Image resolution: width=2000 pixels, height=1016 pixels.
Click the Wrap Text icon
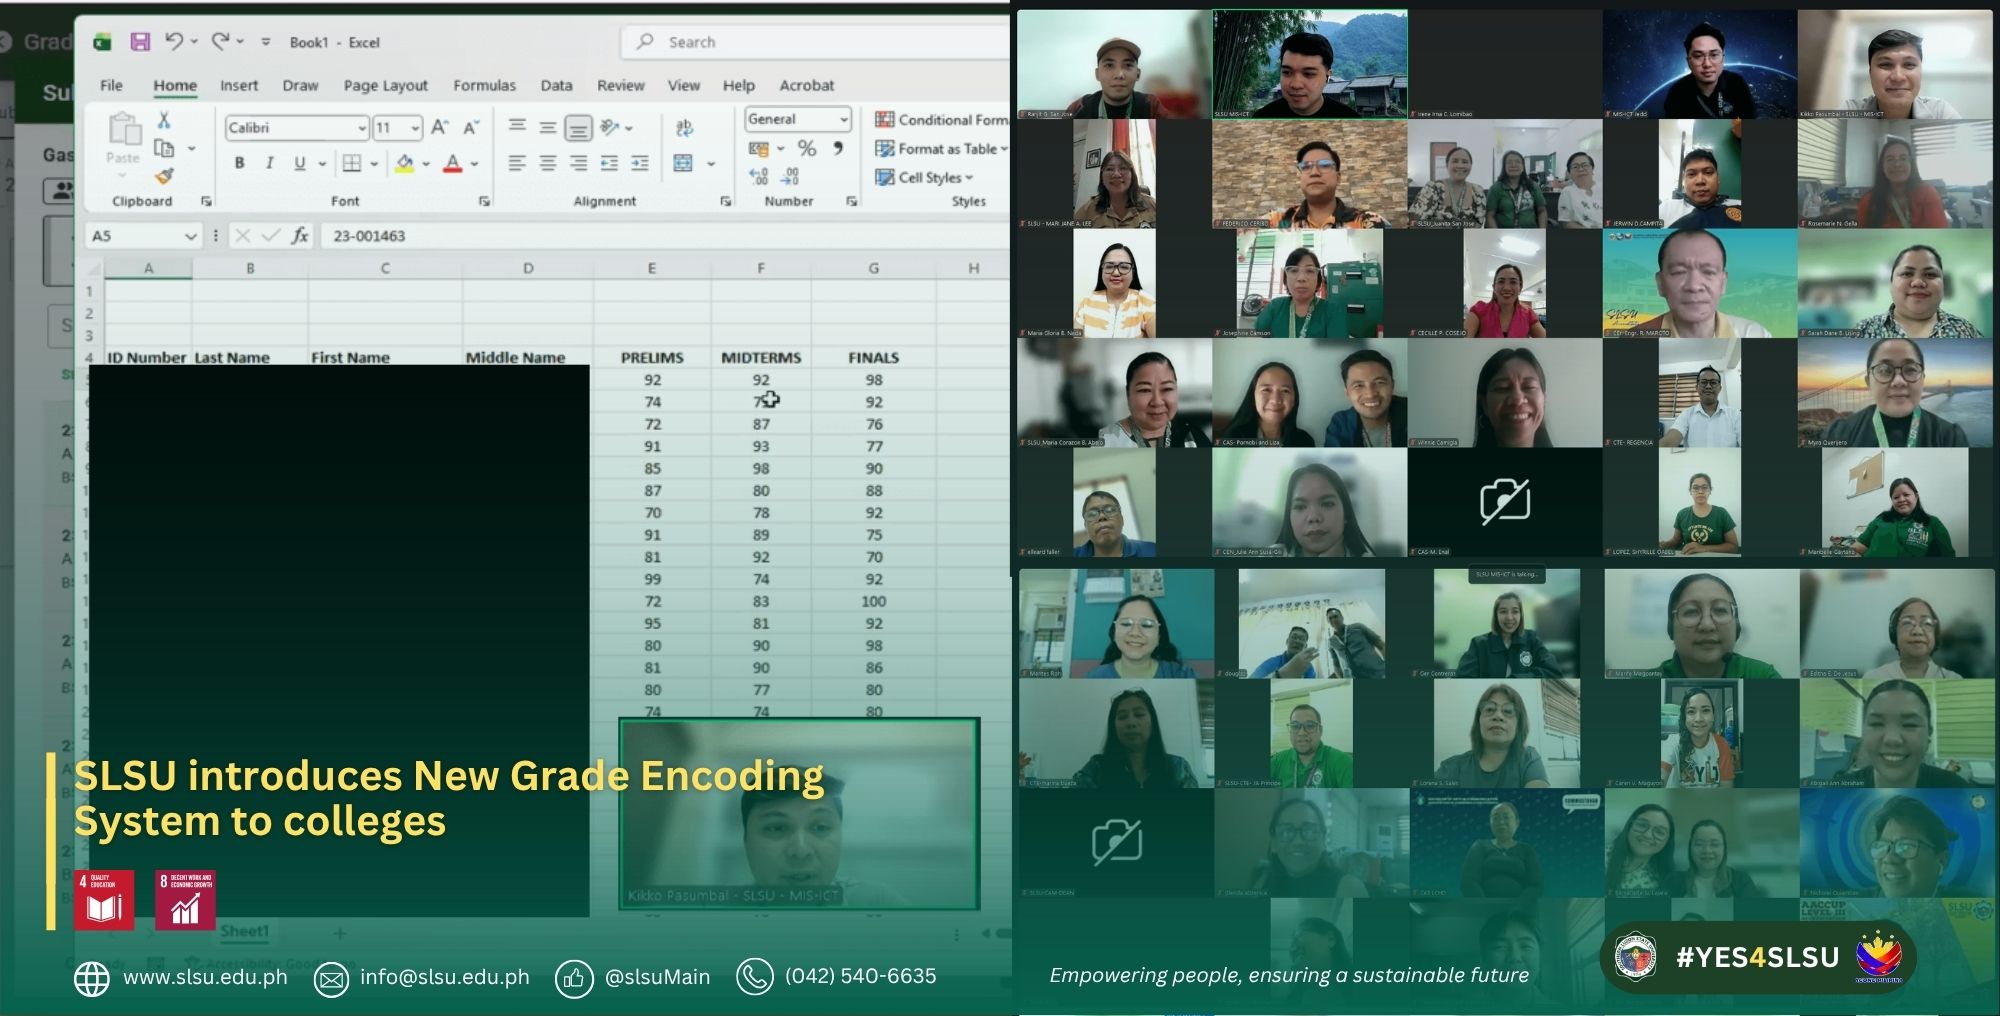[x=685, y=128]
